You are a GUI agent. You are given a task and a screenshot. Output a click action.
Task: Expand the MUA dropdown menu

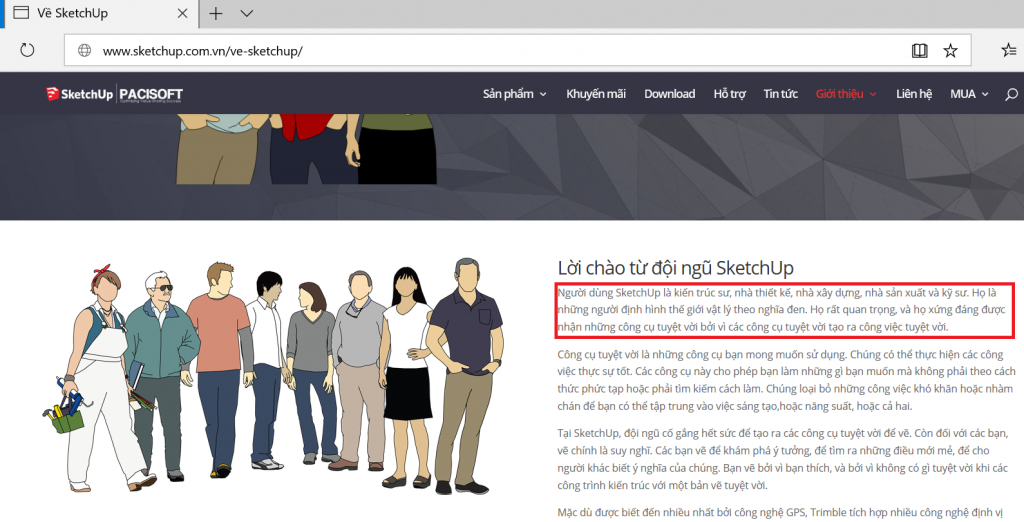click(969, 94)
